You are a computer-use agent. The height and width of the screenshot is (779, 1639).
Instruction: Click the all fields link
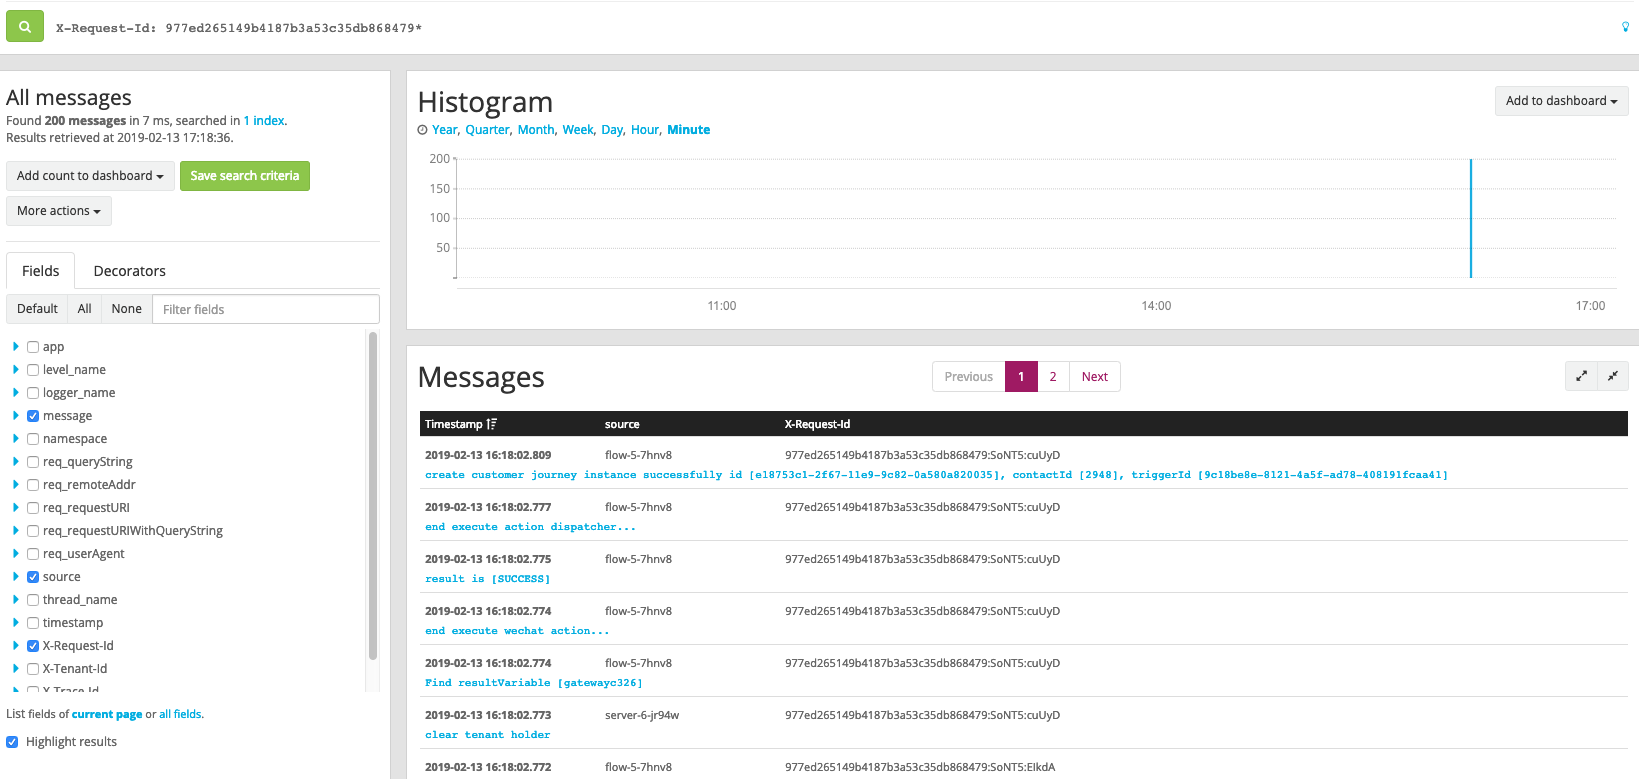(180, 714)
